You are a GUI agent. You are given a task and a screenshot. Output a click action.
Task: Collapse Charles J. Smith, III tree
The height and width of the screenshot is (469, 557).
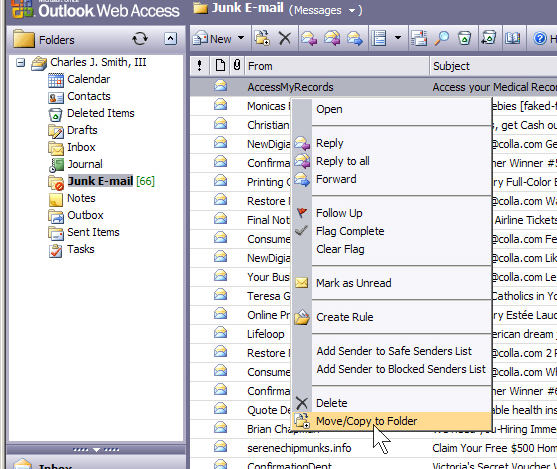point(21,63)
